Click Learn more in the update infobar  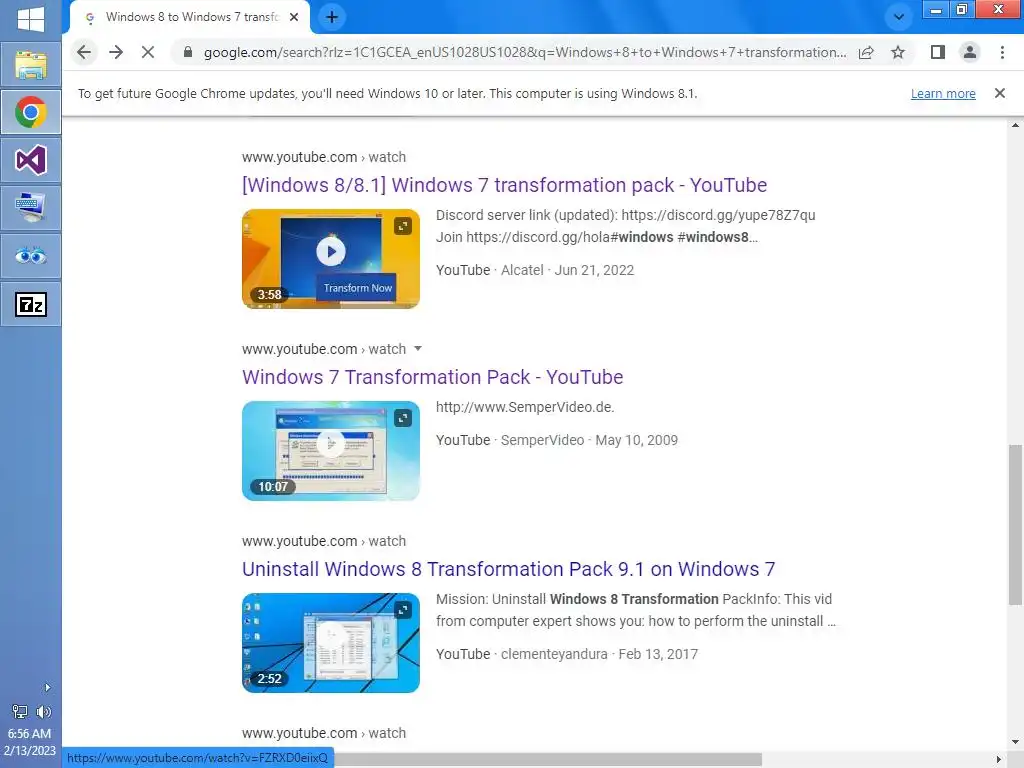(x=943, y=93)
